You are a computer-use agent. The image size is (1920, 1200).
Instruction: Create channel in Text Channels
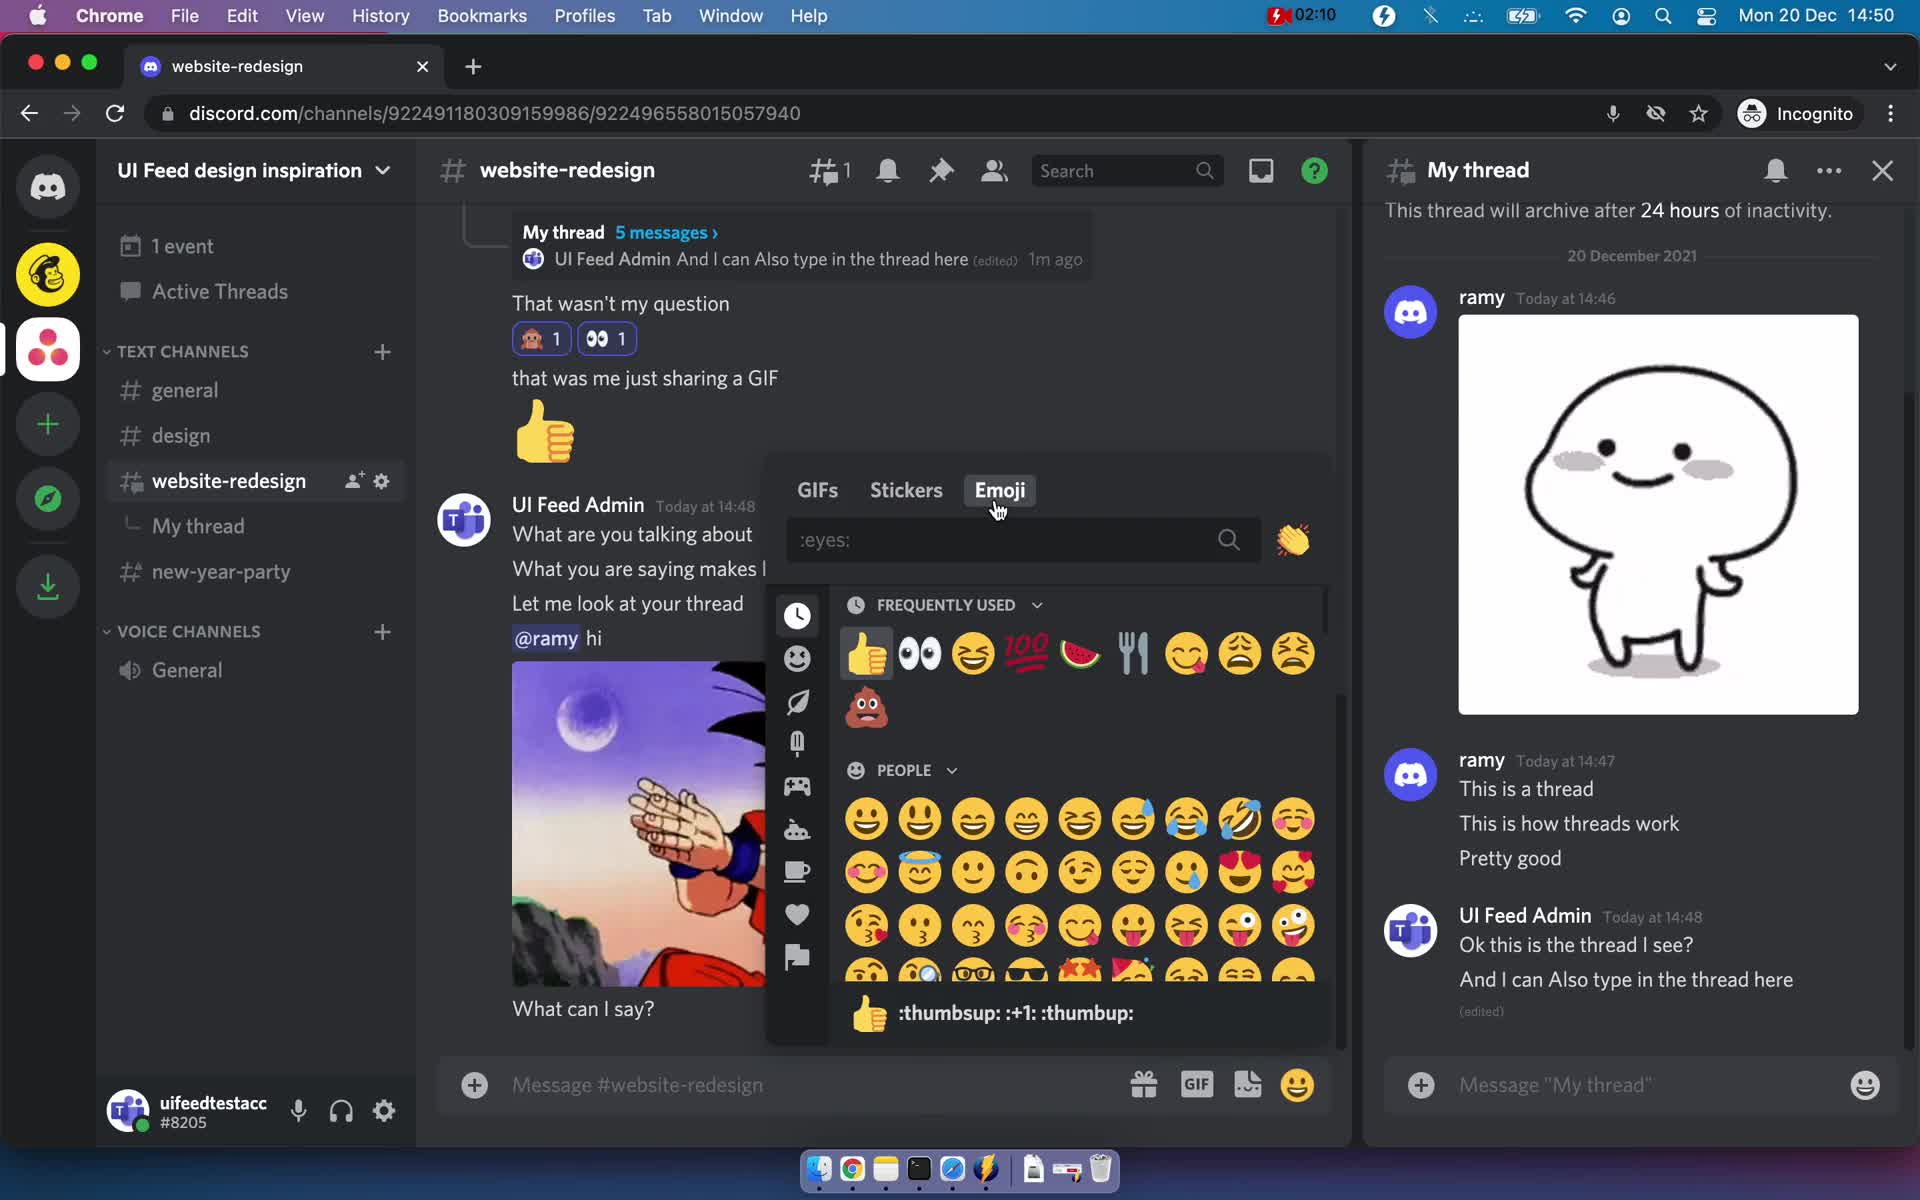[x=382, y=352]
